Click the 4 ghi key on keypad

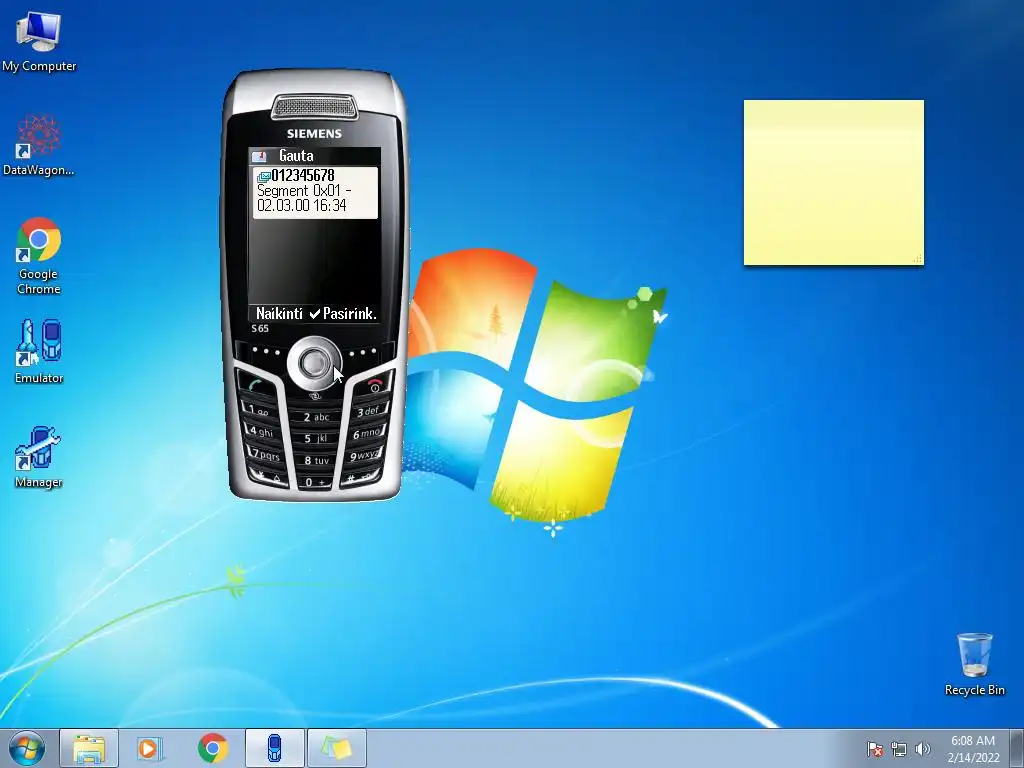pos(261,431)
